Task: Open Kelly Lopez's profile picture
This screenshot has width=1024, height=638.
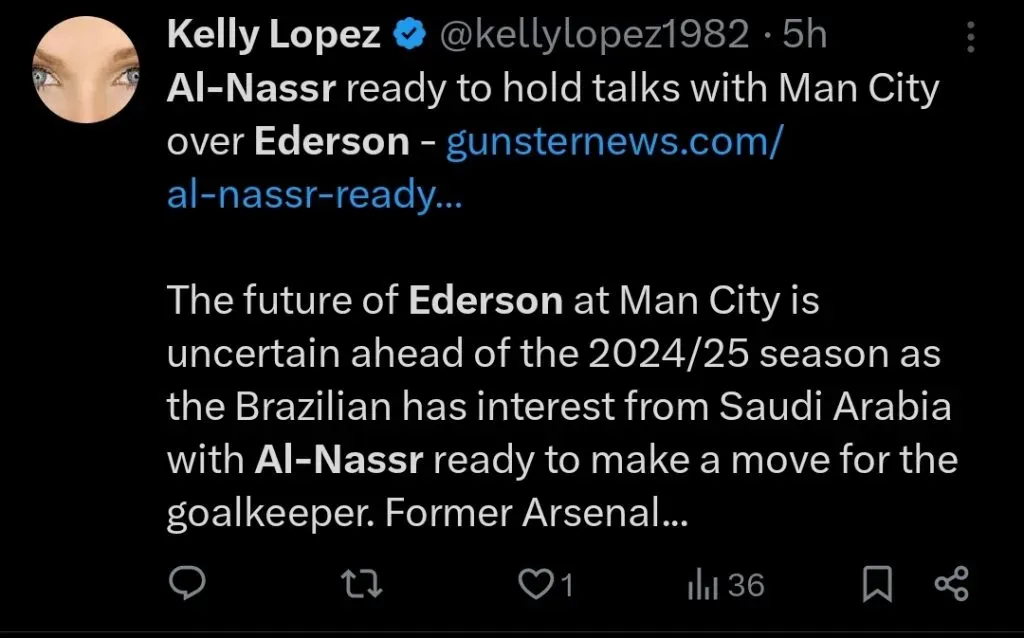Action: [x=84, y=70]
